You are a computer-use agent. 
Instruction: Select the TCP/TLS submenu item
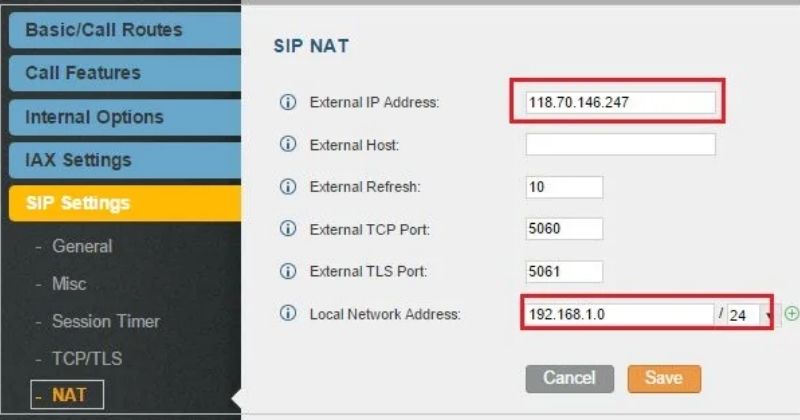click(x=87, y=359)
